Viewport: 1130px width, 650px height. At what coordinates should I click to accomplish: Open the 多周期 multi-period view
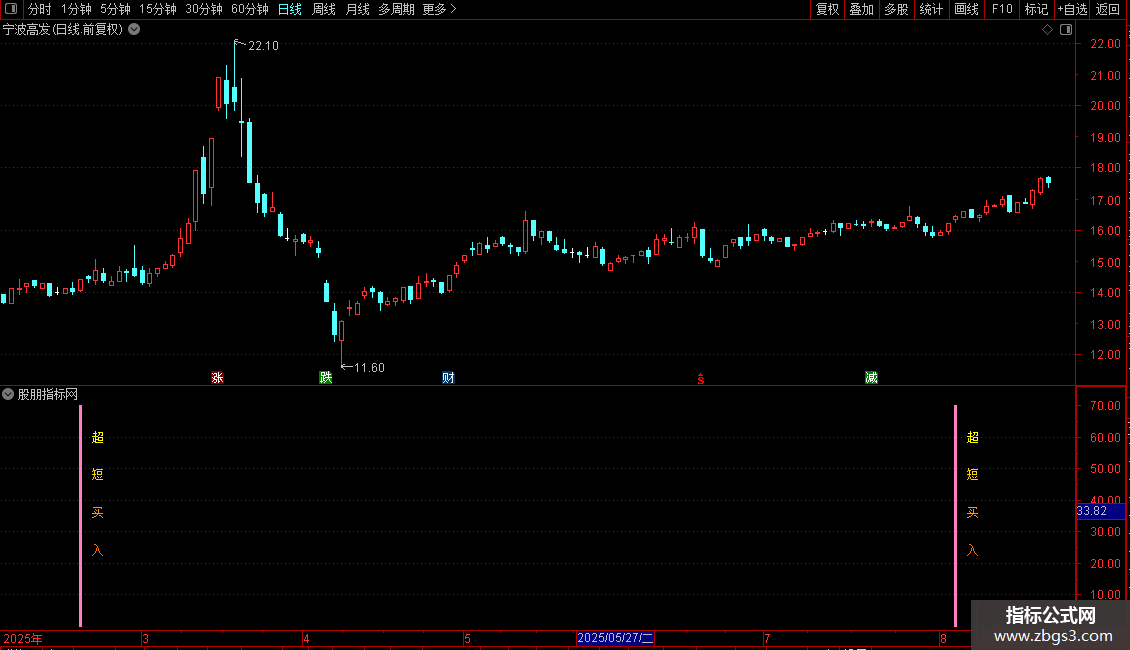[x=396, y=9]
